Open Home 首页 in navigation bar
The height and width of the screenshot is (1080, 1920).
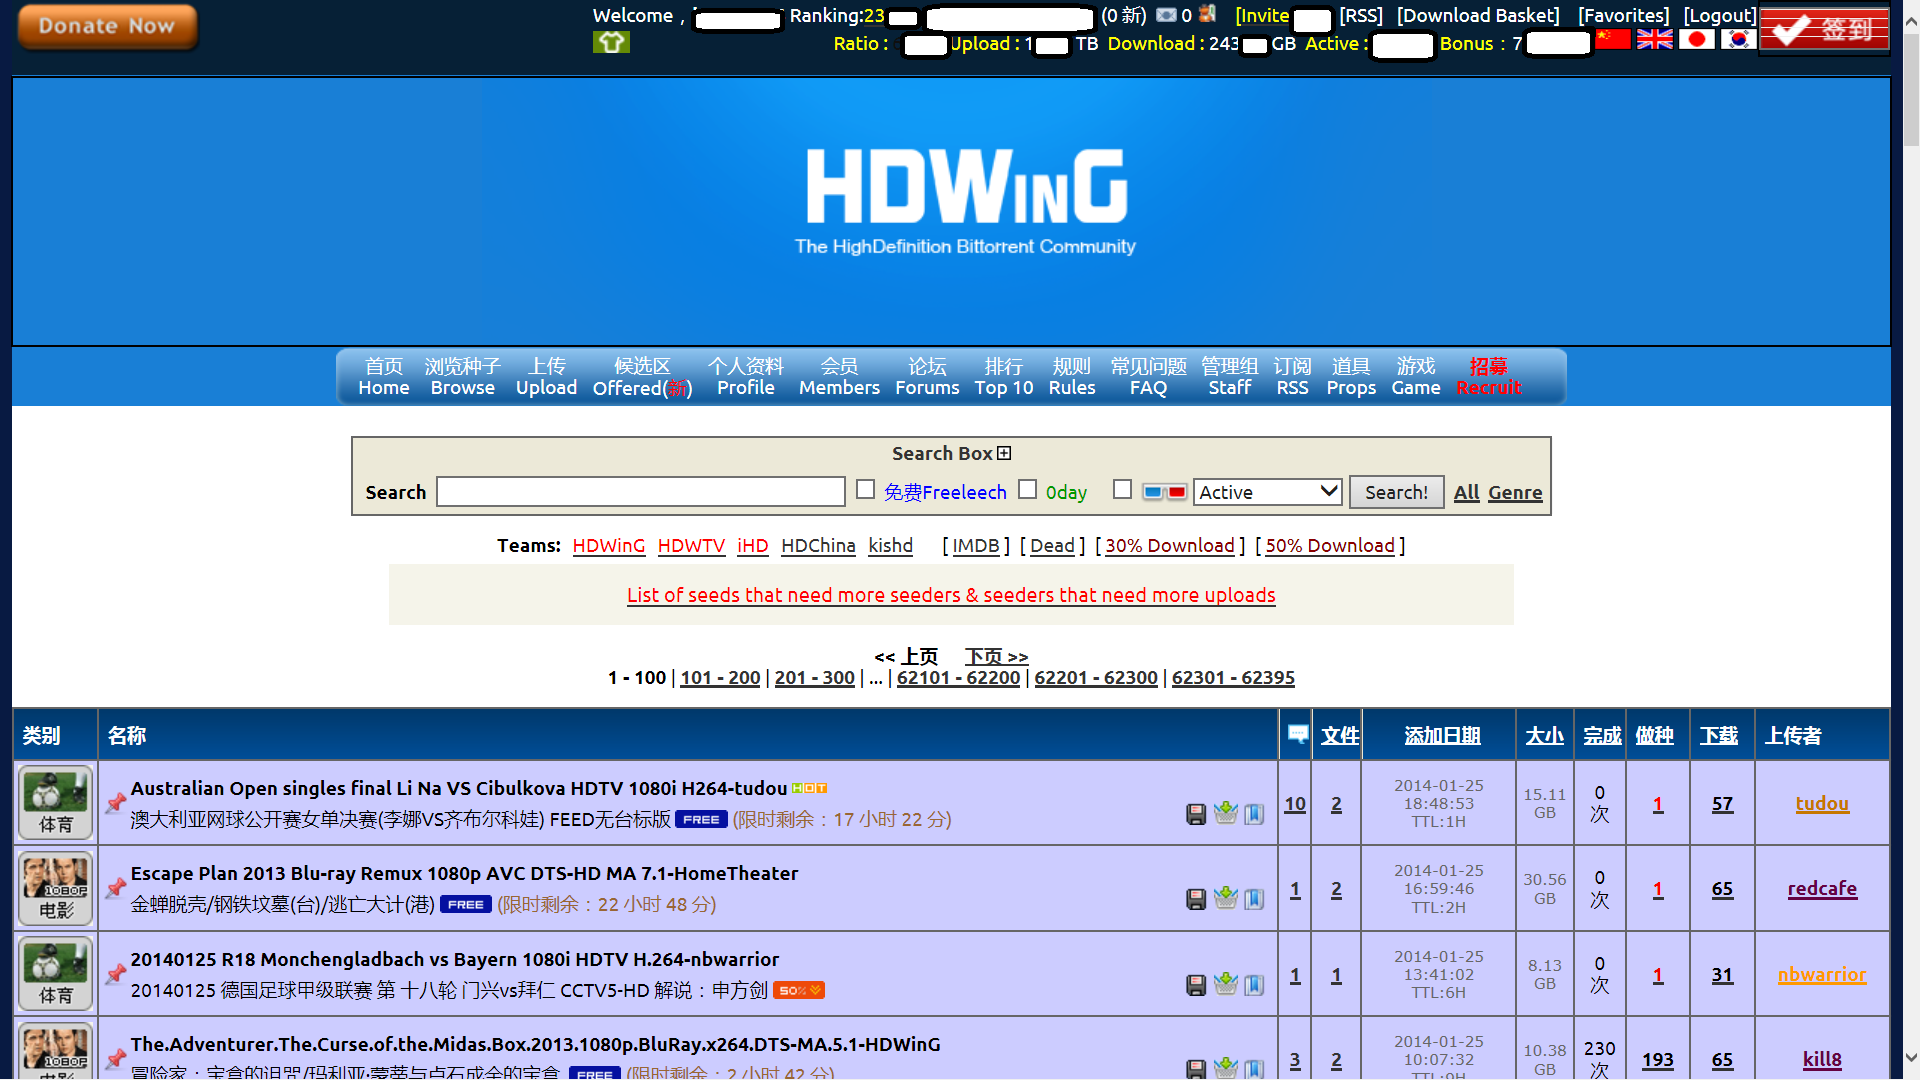[x=384, y=377]
